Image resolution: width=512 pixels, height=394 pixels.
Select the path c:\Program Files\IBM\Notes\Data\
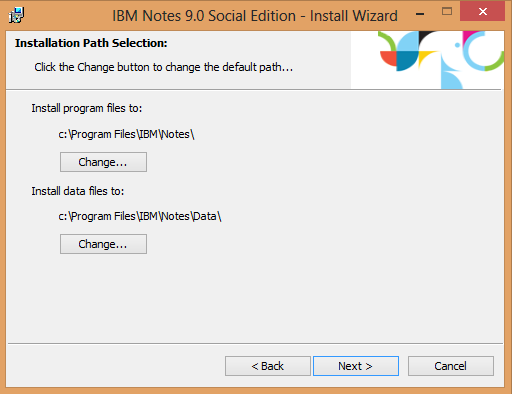tap(140, 216)
